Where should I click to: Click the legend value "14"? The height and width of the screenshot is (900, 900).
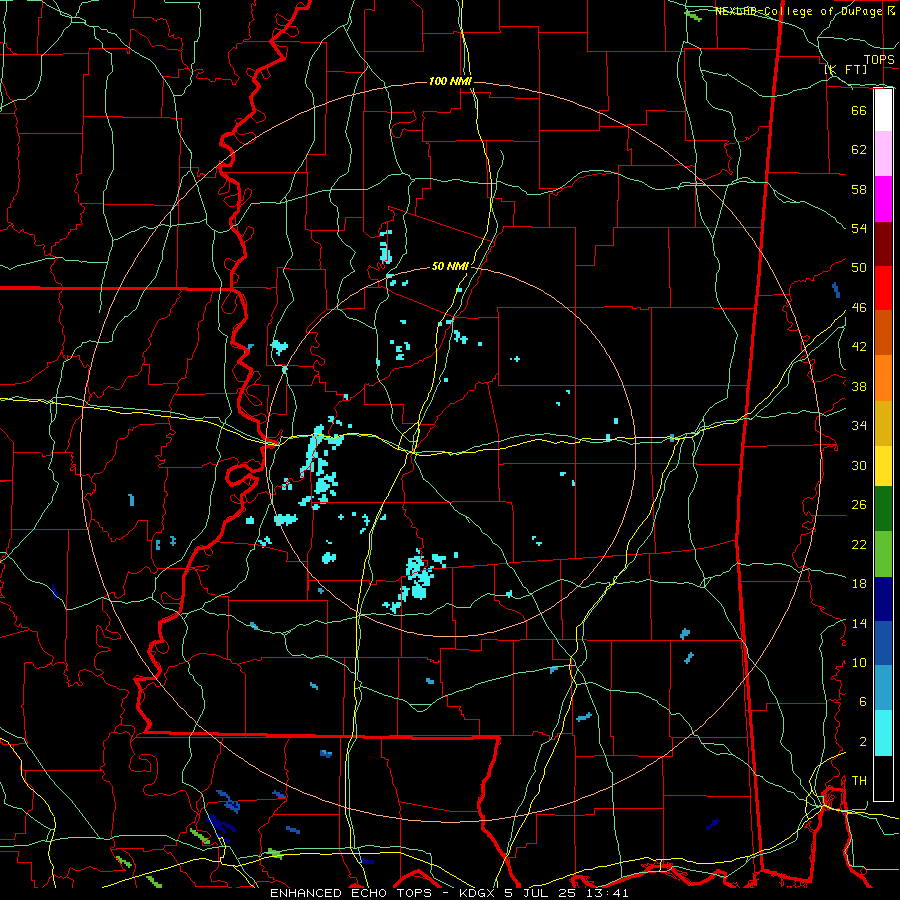[859, 623]
